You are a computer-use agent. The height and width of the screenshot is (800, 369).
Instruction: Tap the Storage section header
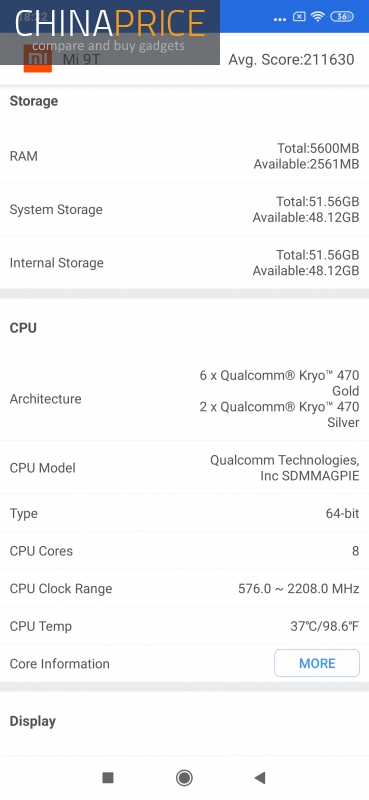click(34, 101)
